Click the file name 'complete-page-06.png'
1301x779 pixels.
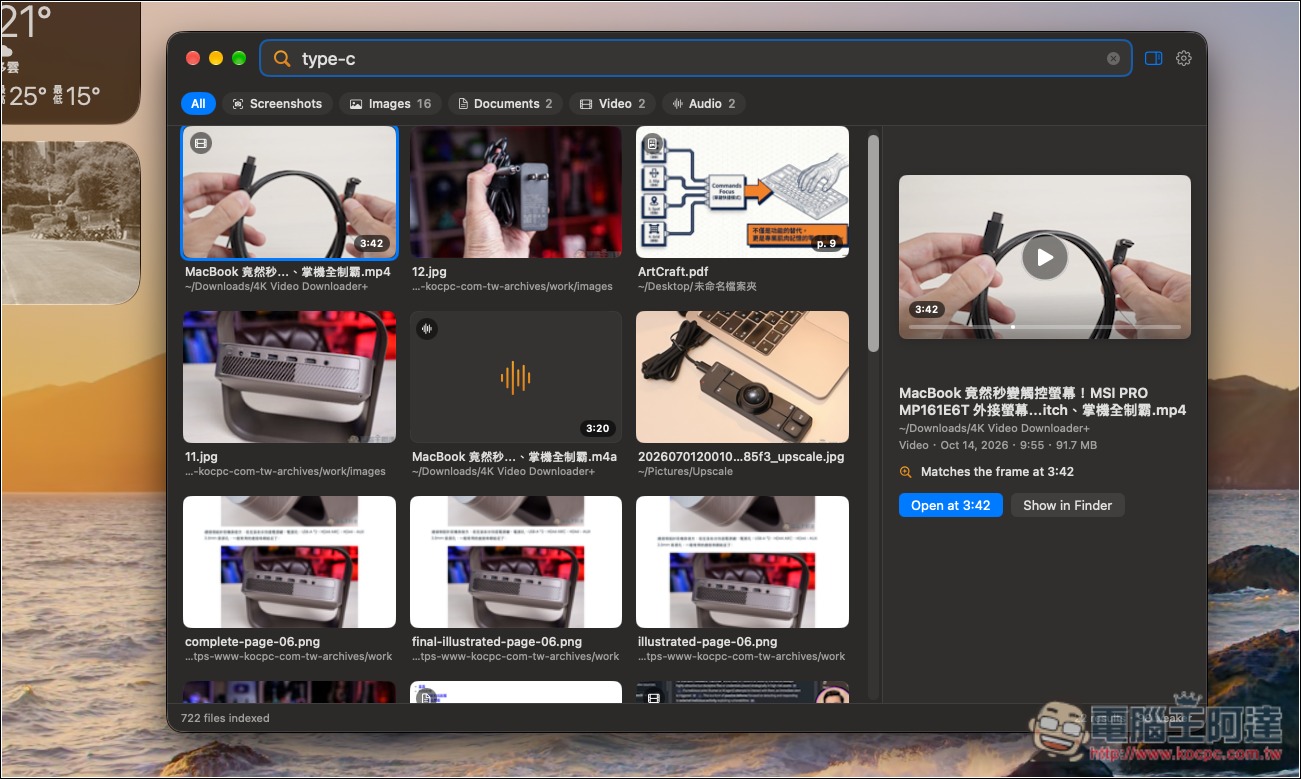pos(252,642)
